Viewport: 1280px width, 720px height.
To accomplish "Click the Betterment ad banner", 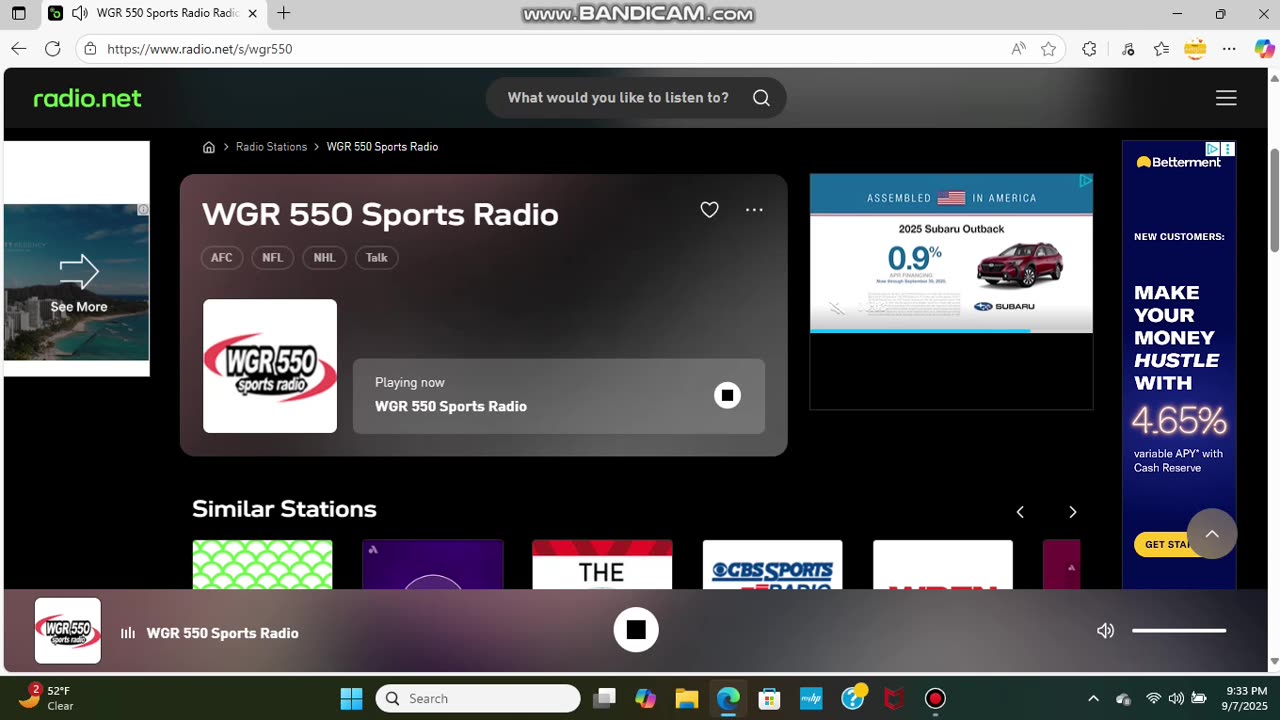I will [1179, 364].
